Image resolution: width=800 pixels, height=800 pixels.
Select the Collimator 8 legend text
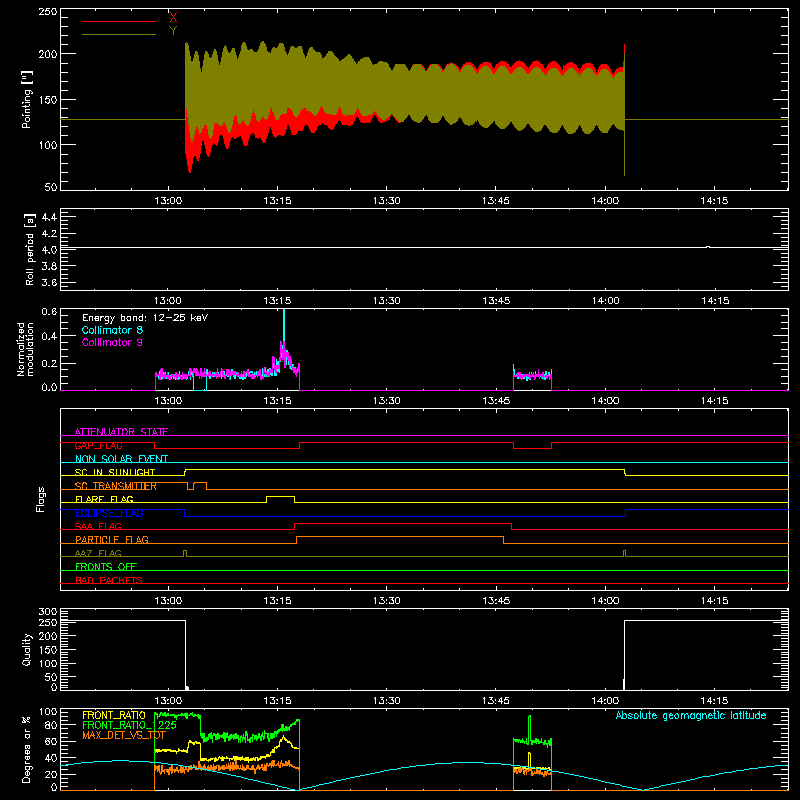click(x=112, y=330)
